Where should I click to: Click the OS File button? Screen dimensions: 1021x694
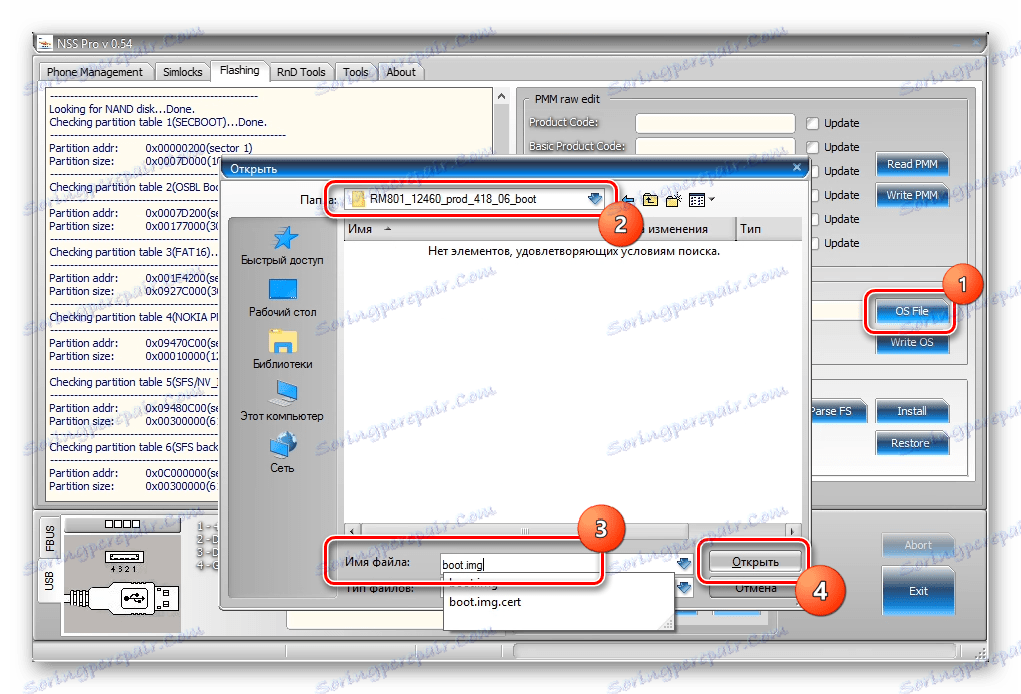912,311
